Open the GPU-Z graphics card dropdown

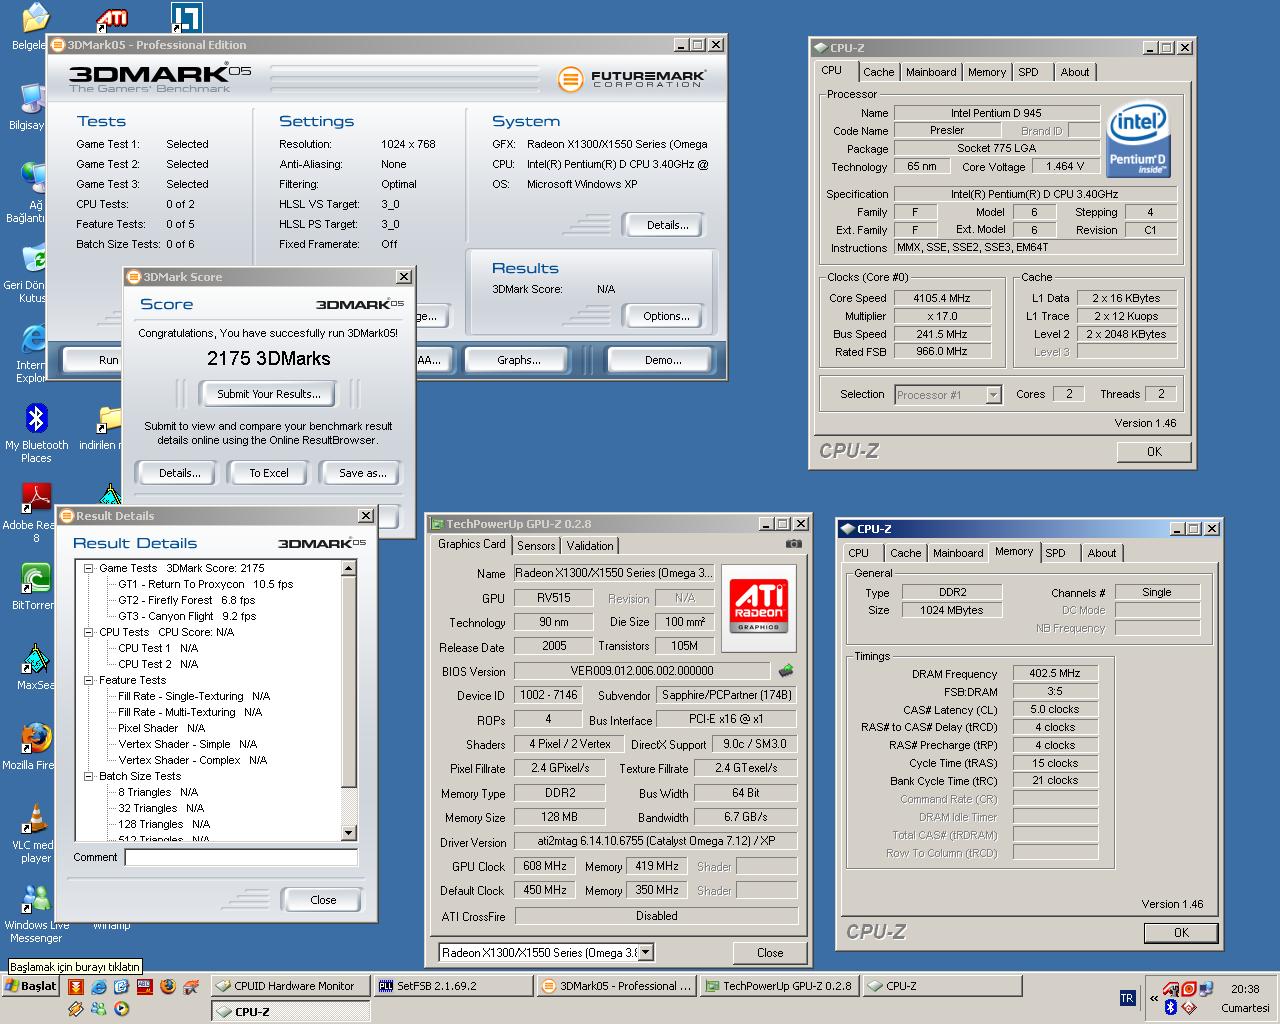tap(646, 953)
